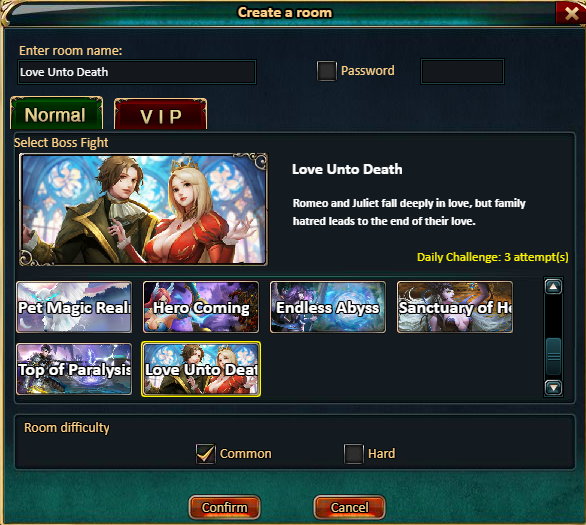Enable the Password checkbox
Viewport: 586px width, 525px height.
(x=327, y=71)
